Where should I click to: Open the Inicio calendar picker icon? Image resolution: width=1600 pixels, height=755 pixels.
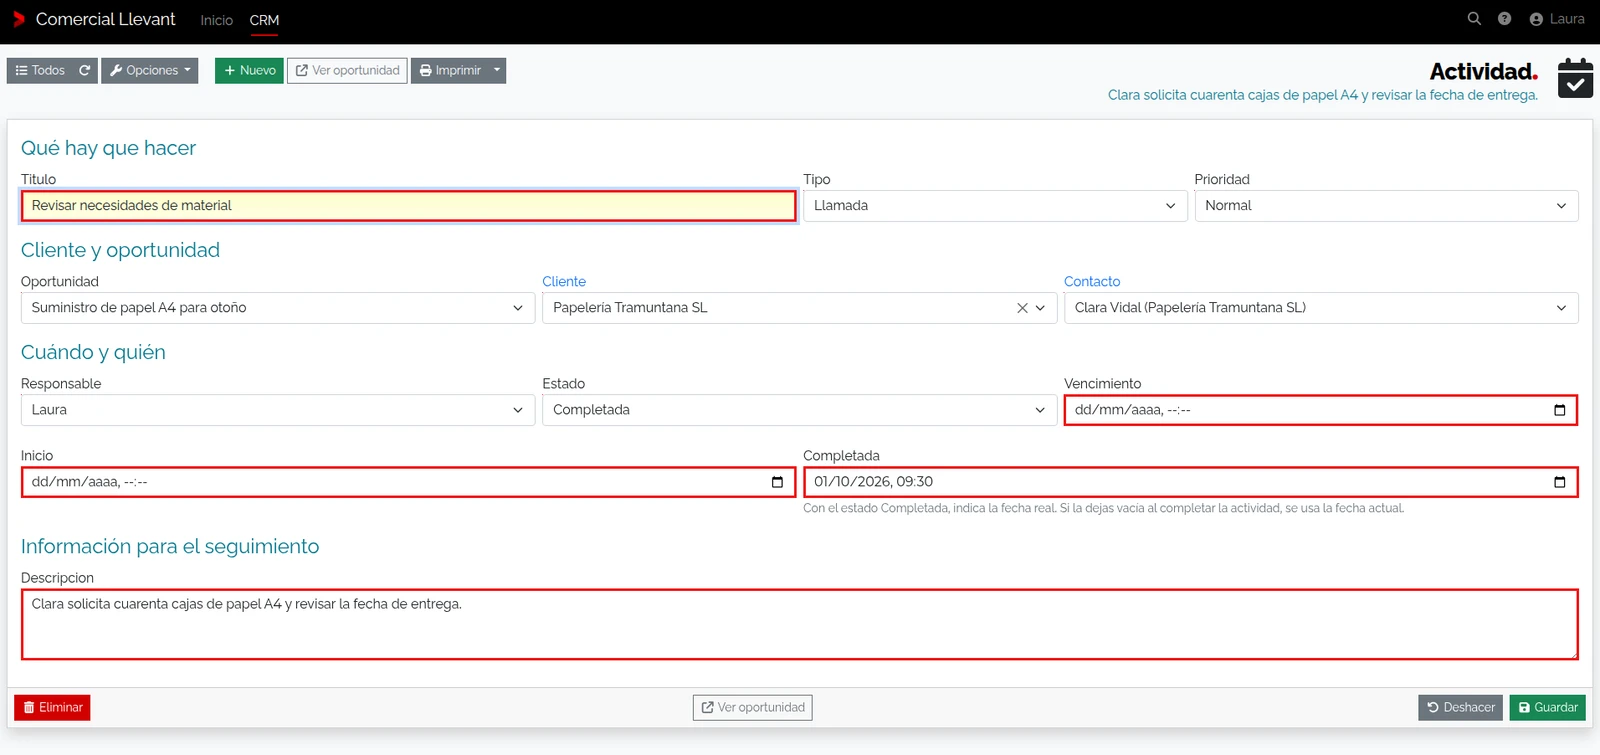[777, 482]
